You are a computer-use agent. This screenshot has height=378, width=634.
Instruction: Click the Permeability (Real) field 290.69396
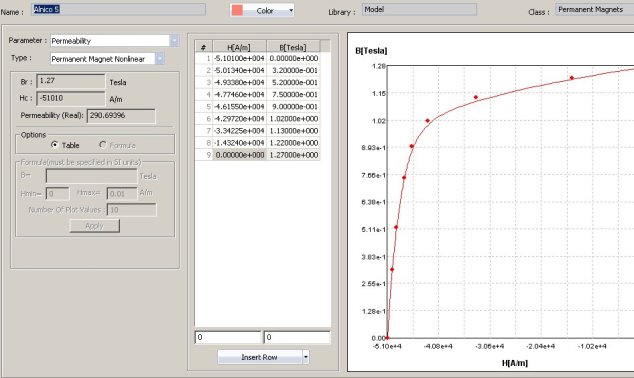(x=121, y=116)
